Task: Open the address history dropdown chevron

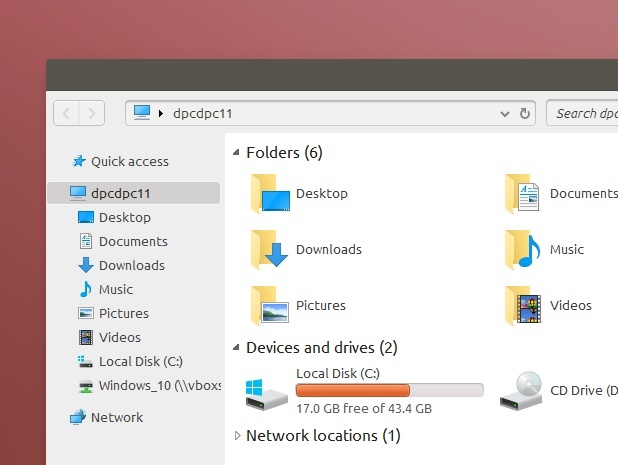Action: [x=504, y=114]
